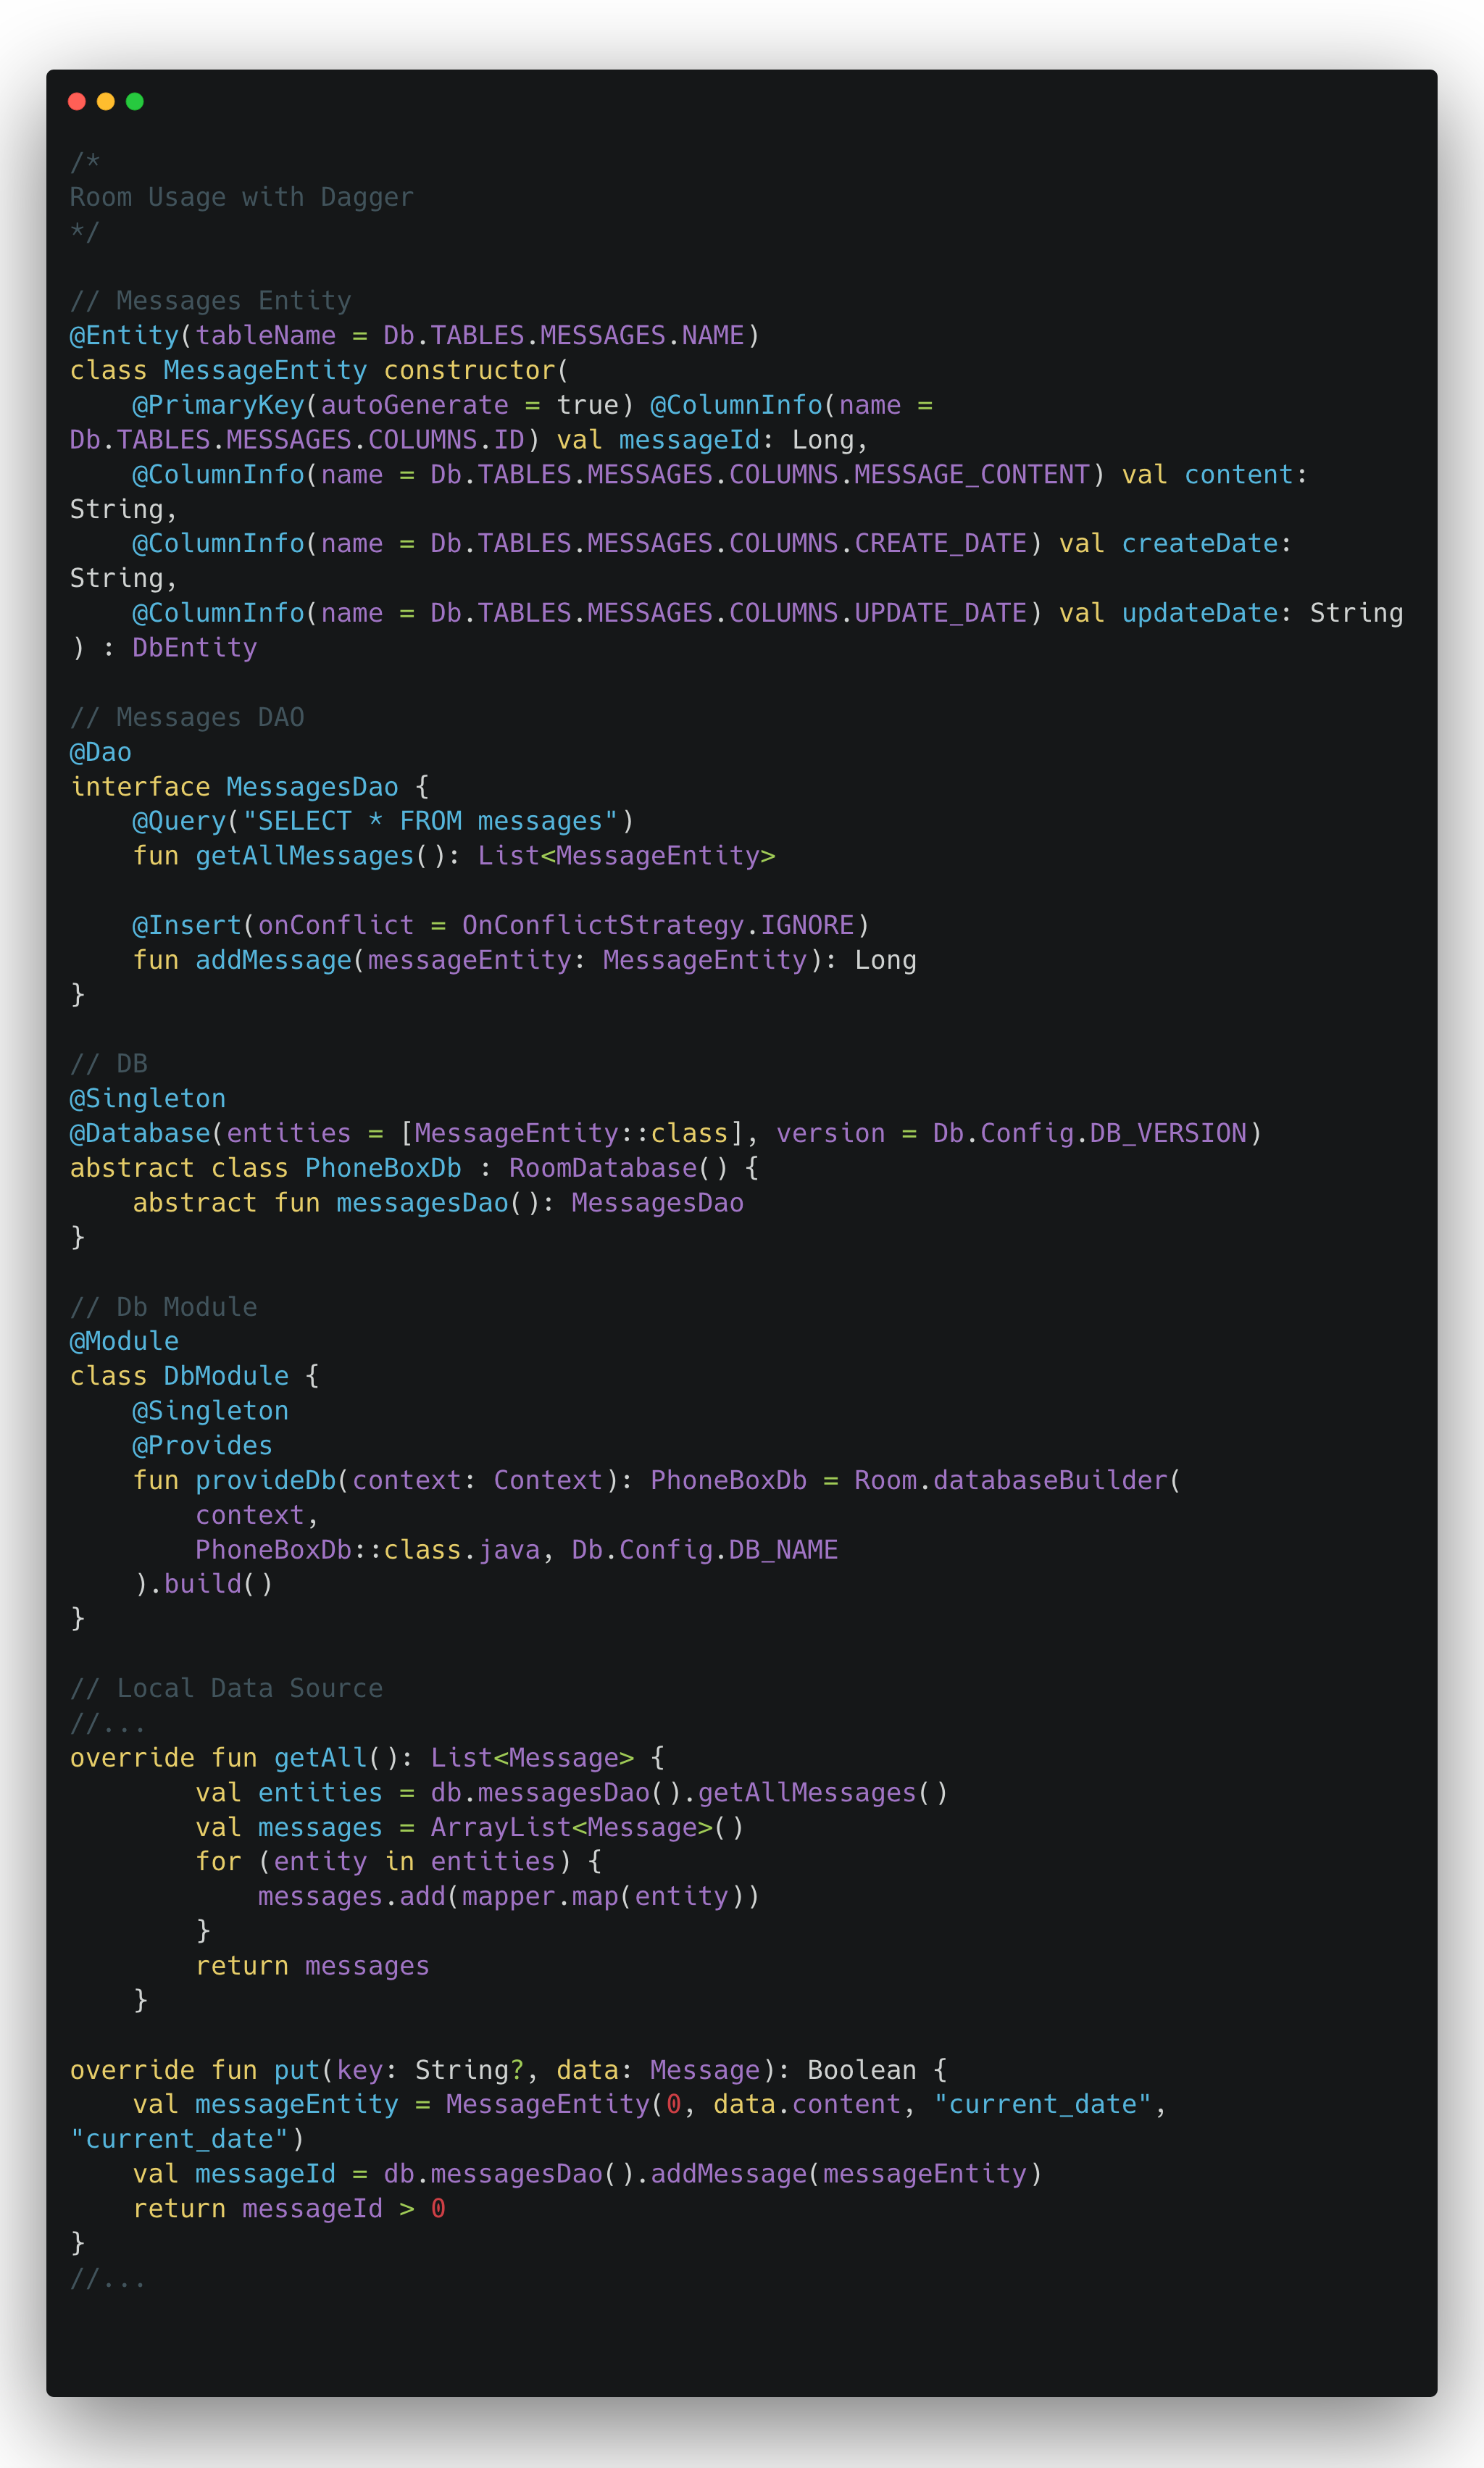Viewport: 1484px width, 2468px height.
Task: Click the @Insert annotation
Action: tap(186, 925)
